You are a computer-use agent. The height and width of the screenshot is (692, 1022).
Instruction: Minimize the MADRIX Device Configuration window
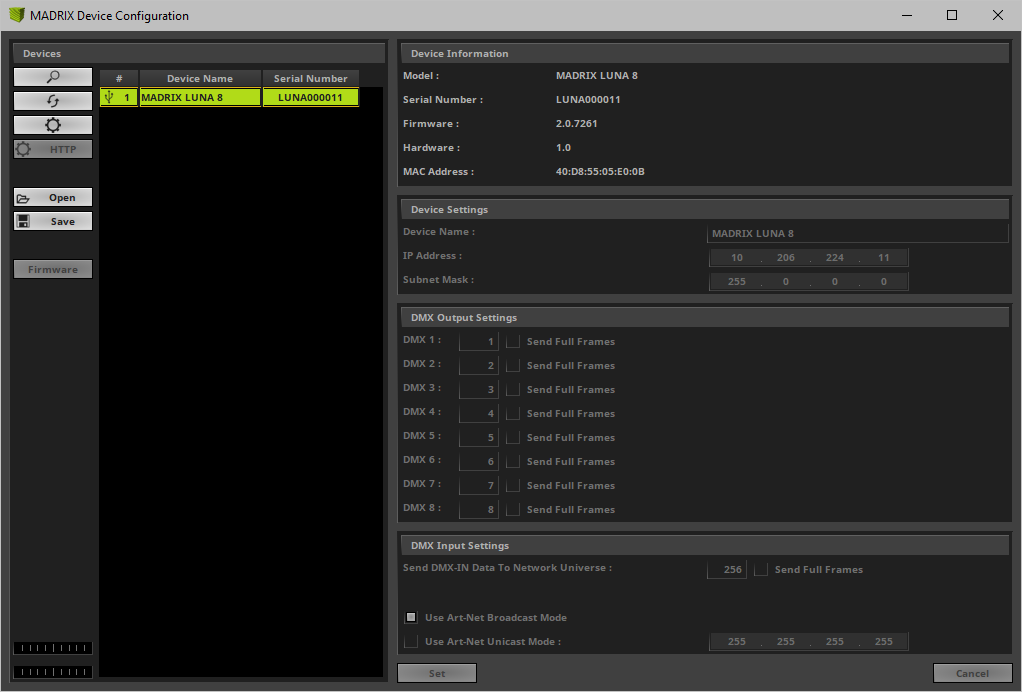pos(907,15)
